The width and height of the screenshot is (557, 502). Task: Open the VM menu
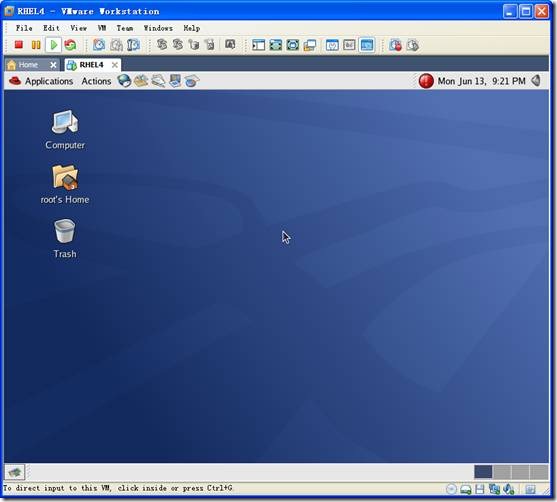pyautogui.click(x=102, y=28)
